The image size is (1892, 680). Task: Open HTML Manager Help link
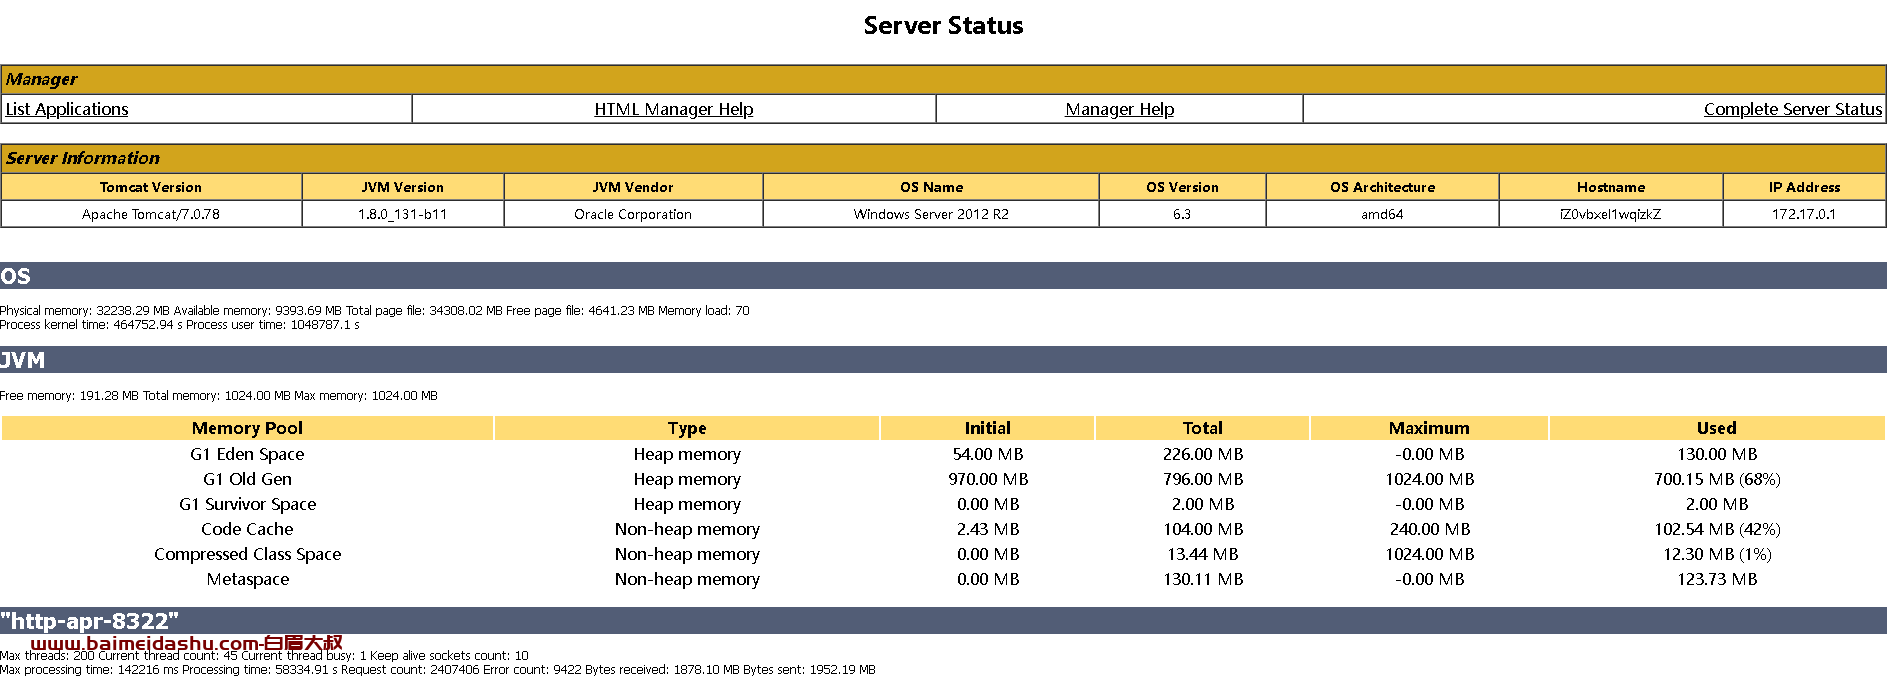674,109
